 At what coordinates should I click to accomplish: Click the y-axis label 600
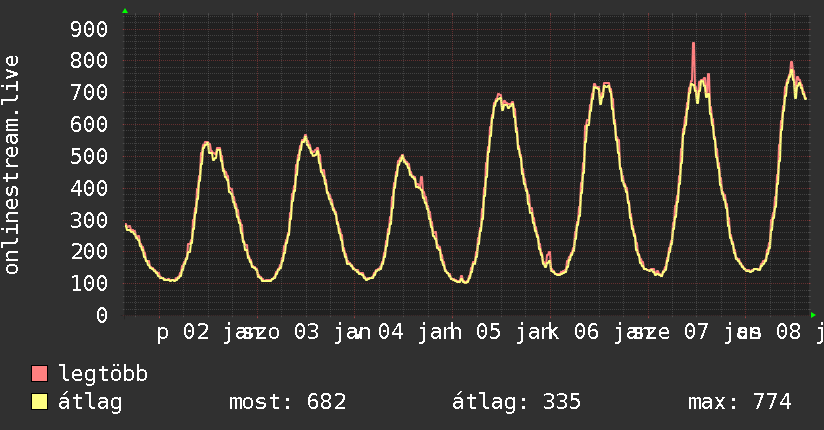tap(89, 125)
